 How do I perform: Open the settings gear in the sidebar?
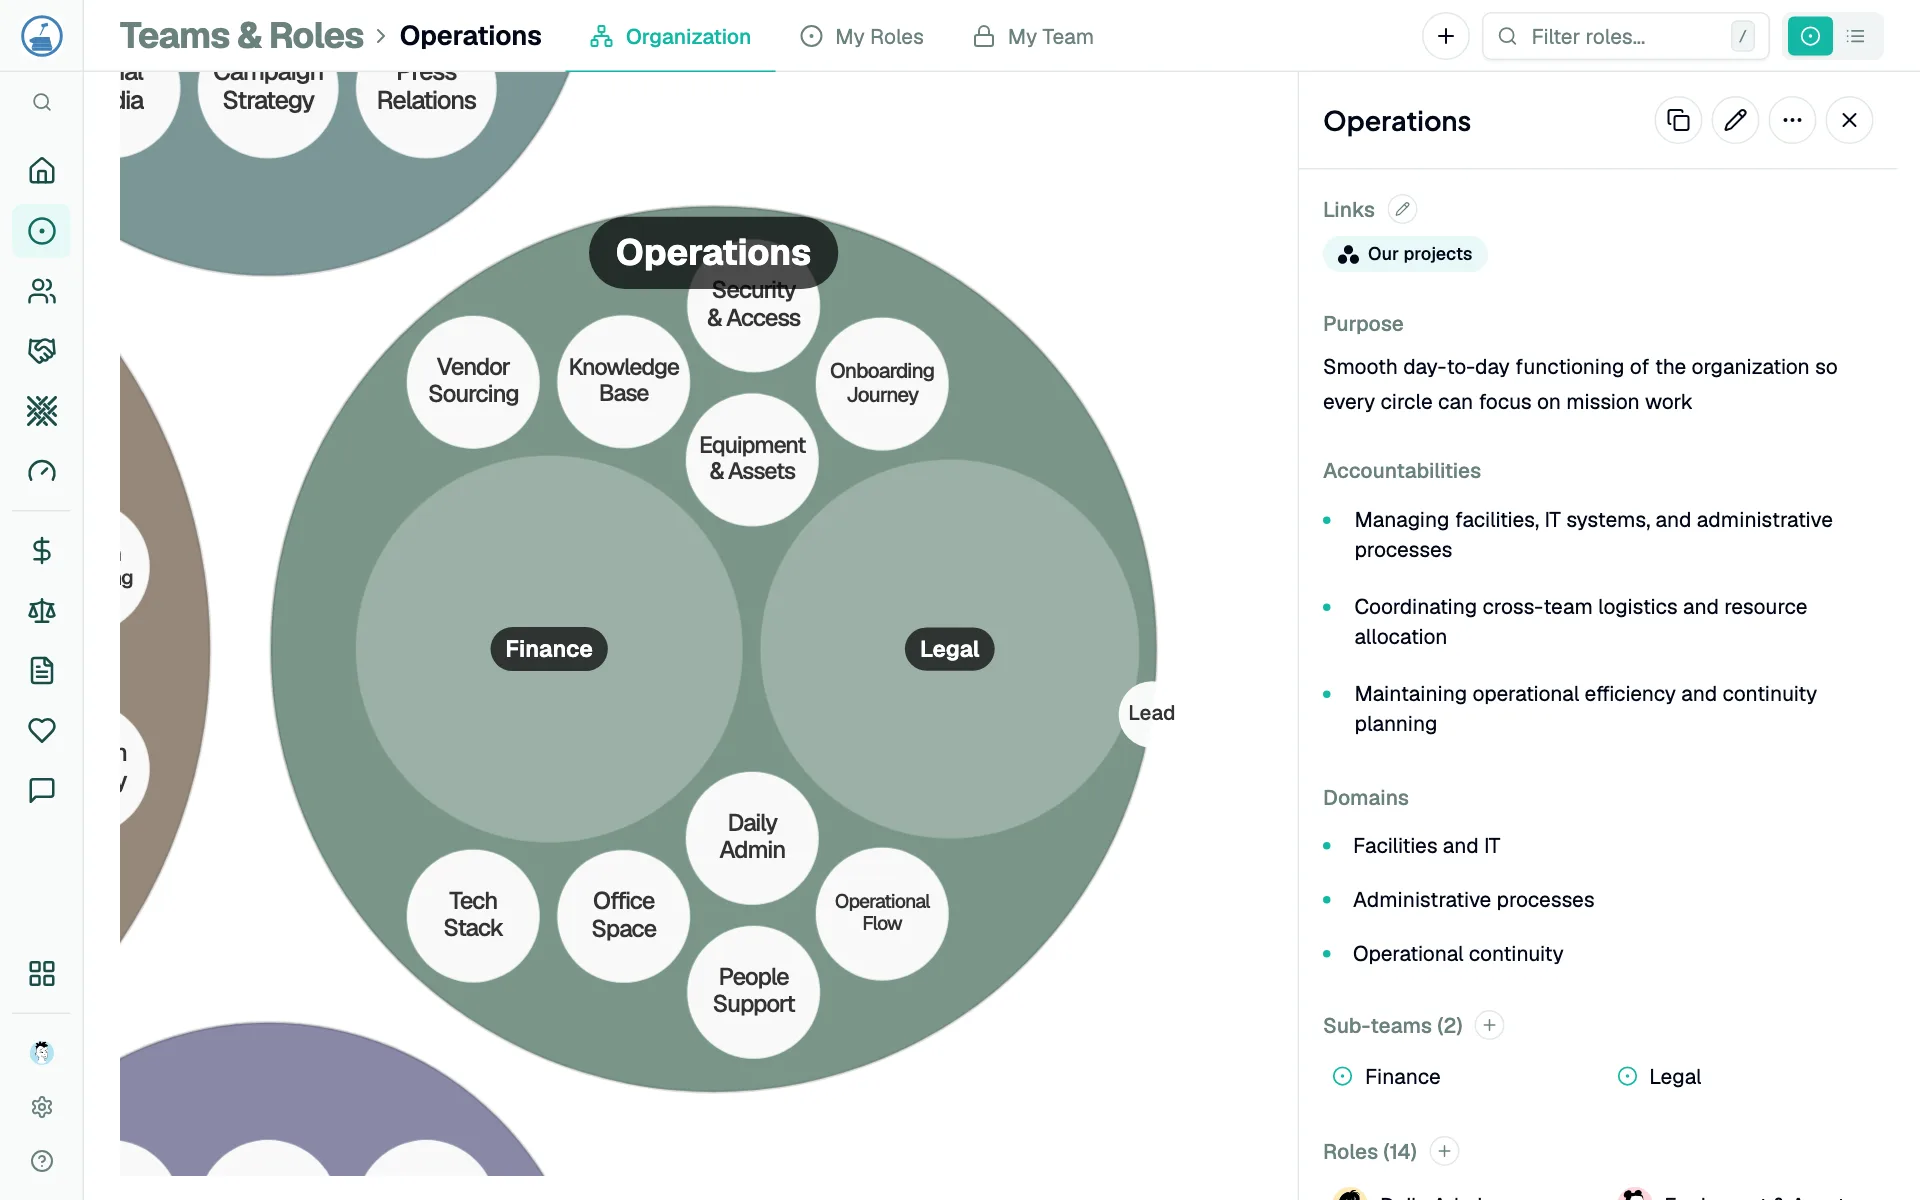[x=42, y=1107]
